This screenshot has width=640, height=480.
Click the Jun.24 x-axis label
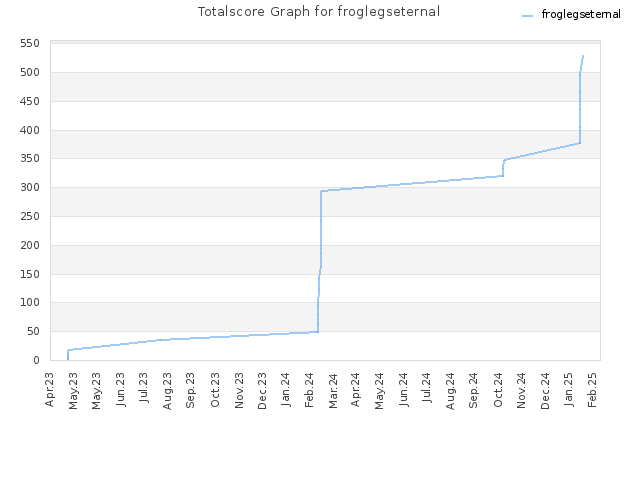(404, 389)
